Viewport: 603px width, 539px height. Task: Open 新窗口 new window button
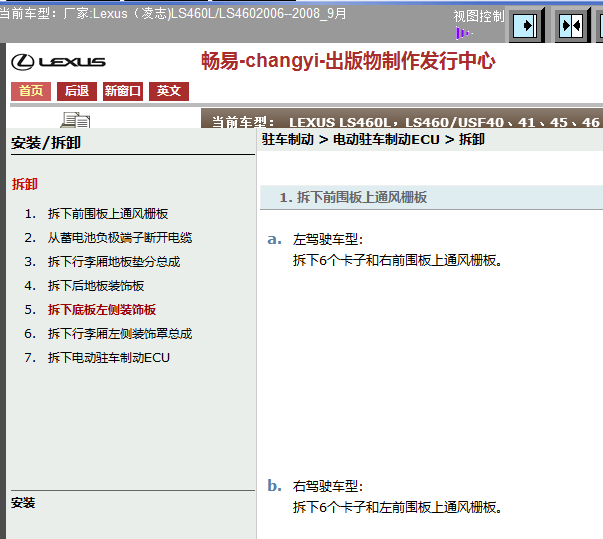click(x=123, y=91)
